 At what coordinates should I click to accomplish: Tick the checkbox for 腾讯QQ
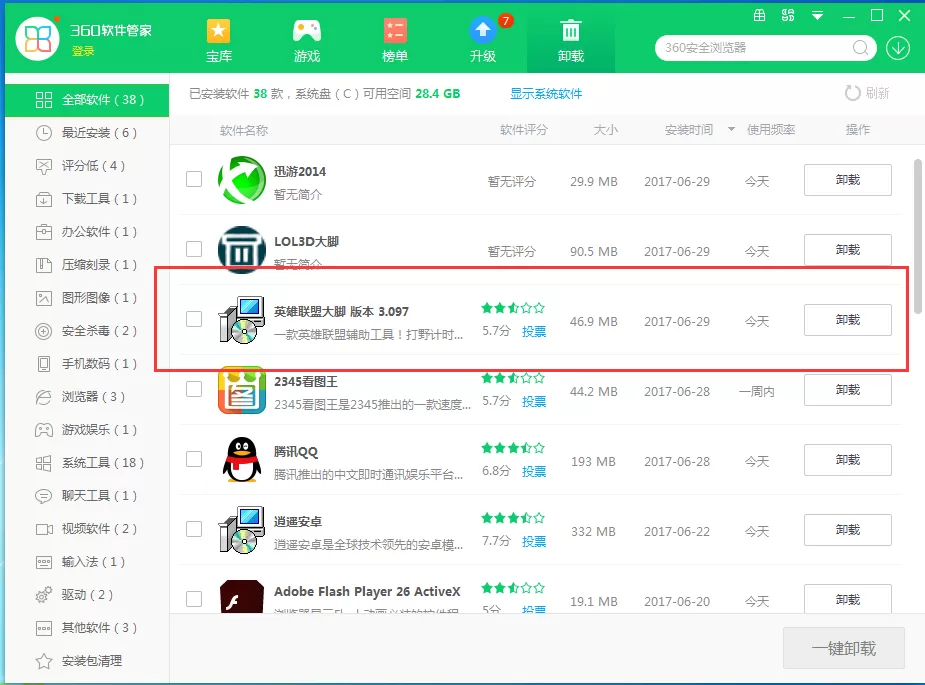pos(194,459)
